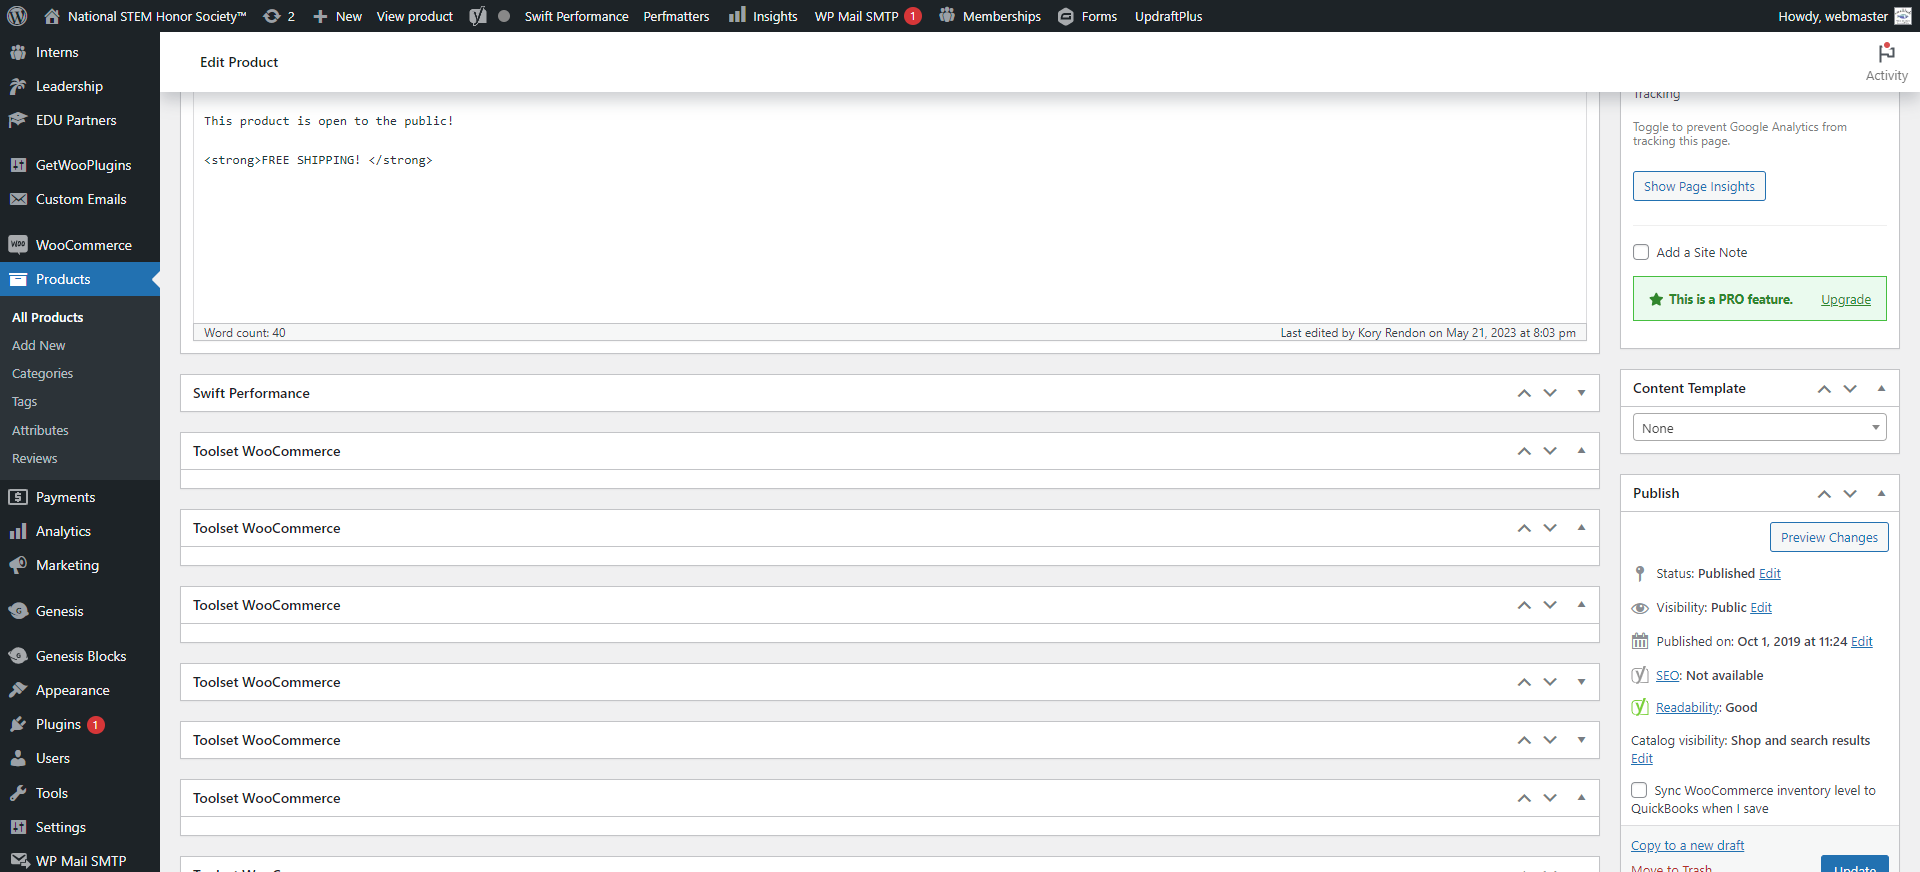Click the Marketing megaphone icon

18,565
